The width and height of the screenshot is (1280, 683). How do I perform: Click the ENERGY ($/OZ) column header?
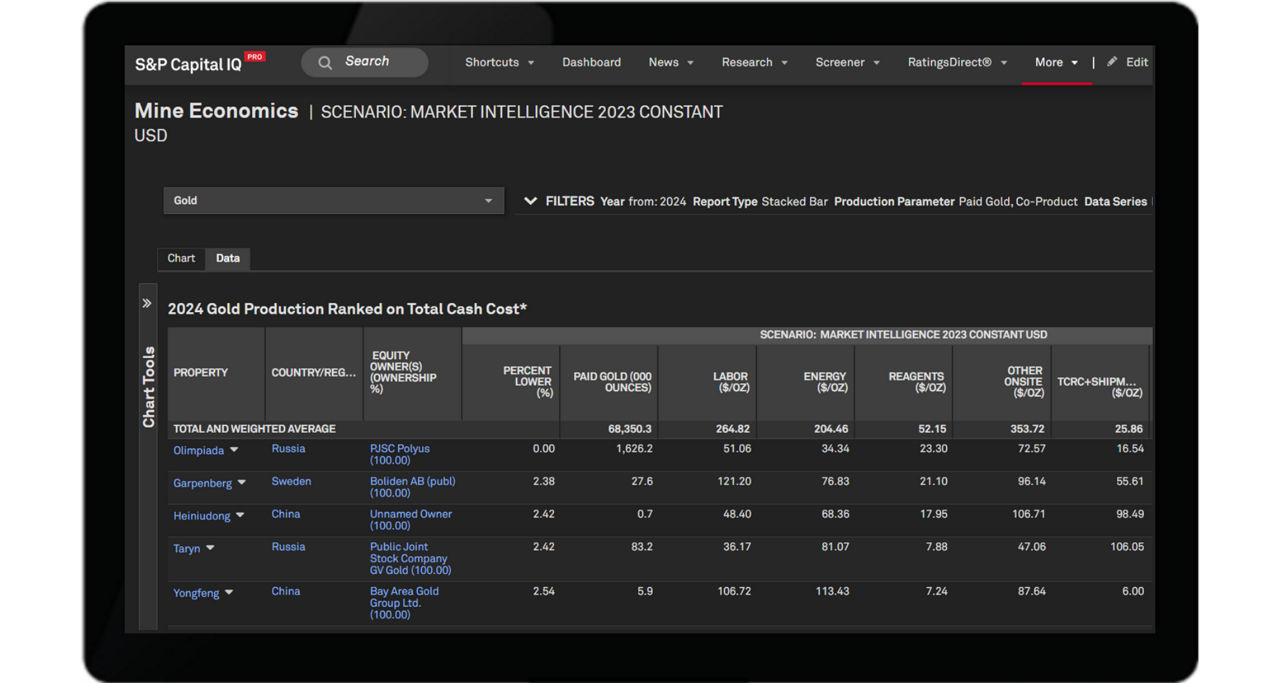[x=805, y=382]
